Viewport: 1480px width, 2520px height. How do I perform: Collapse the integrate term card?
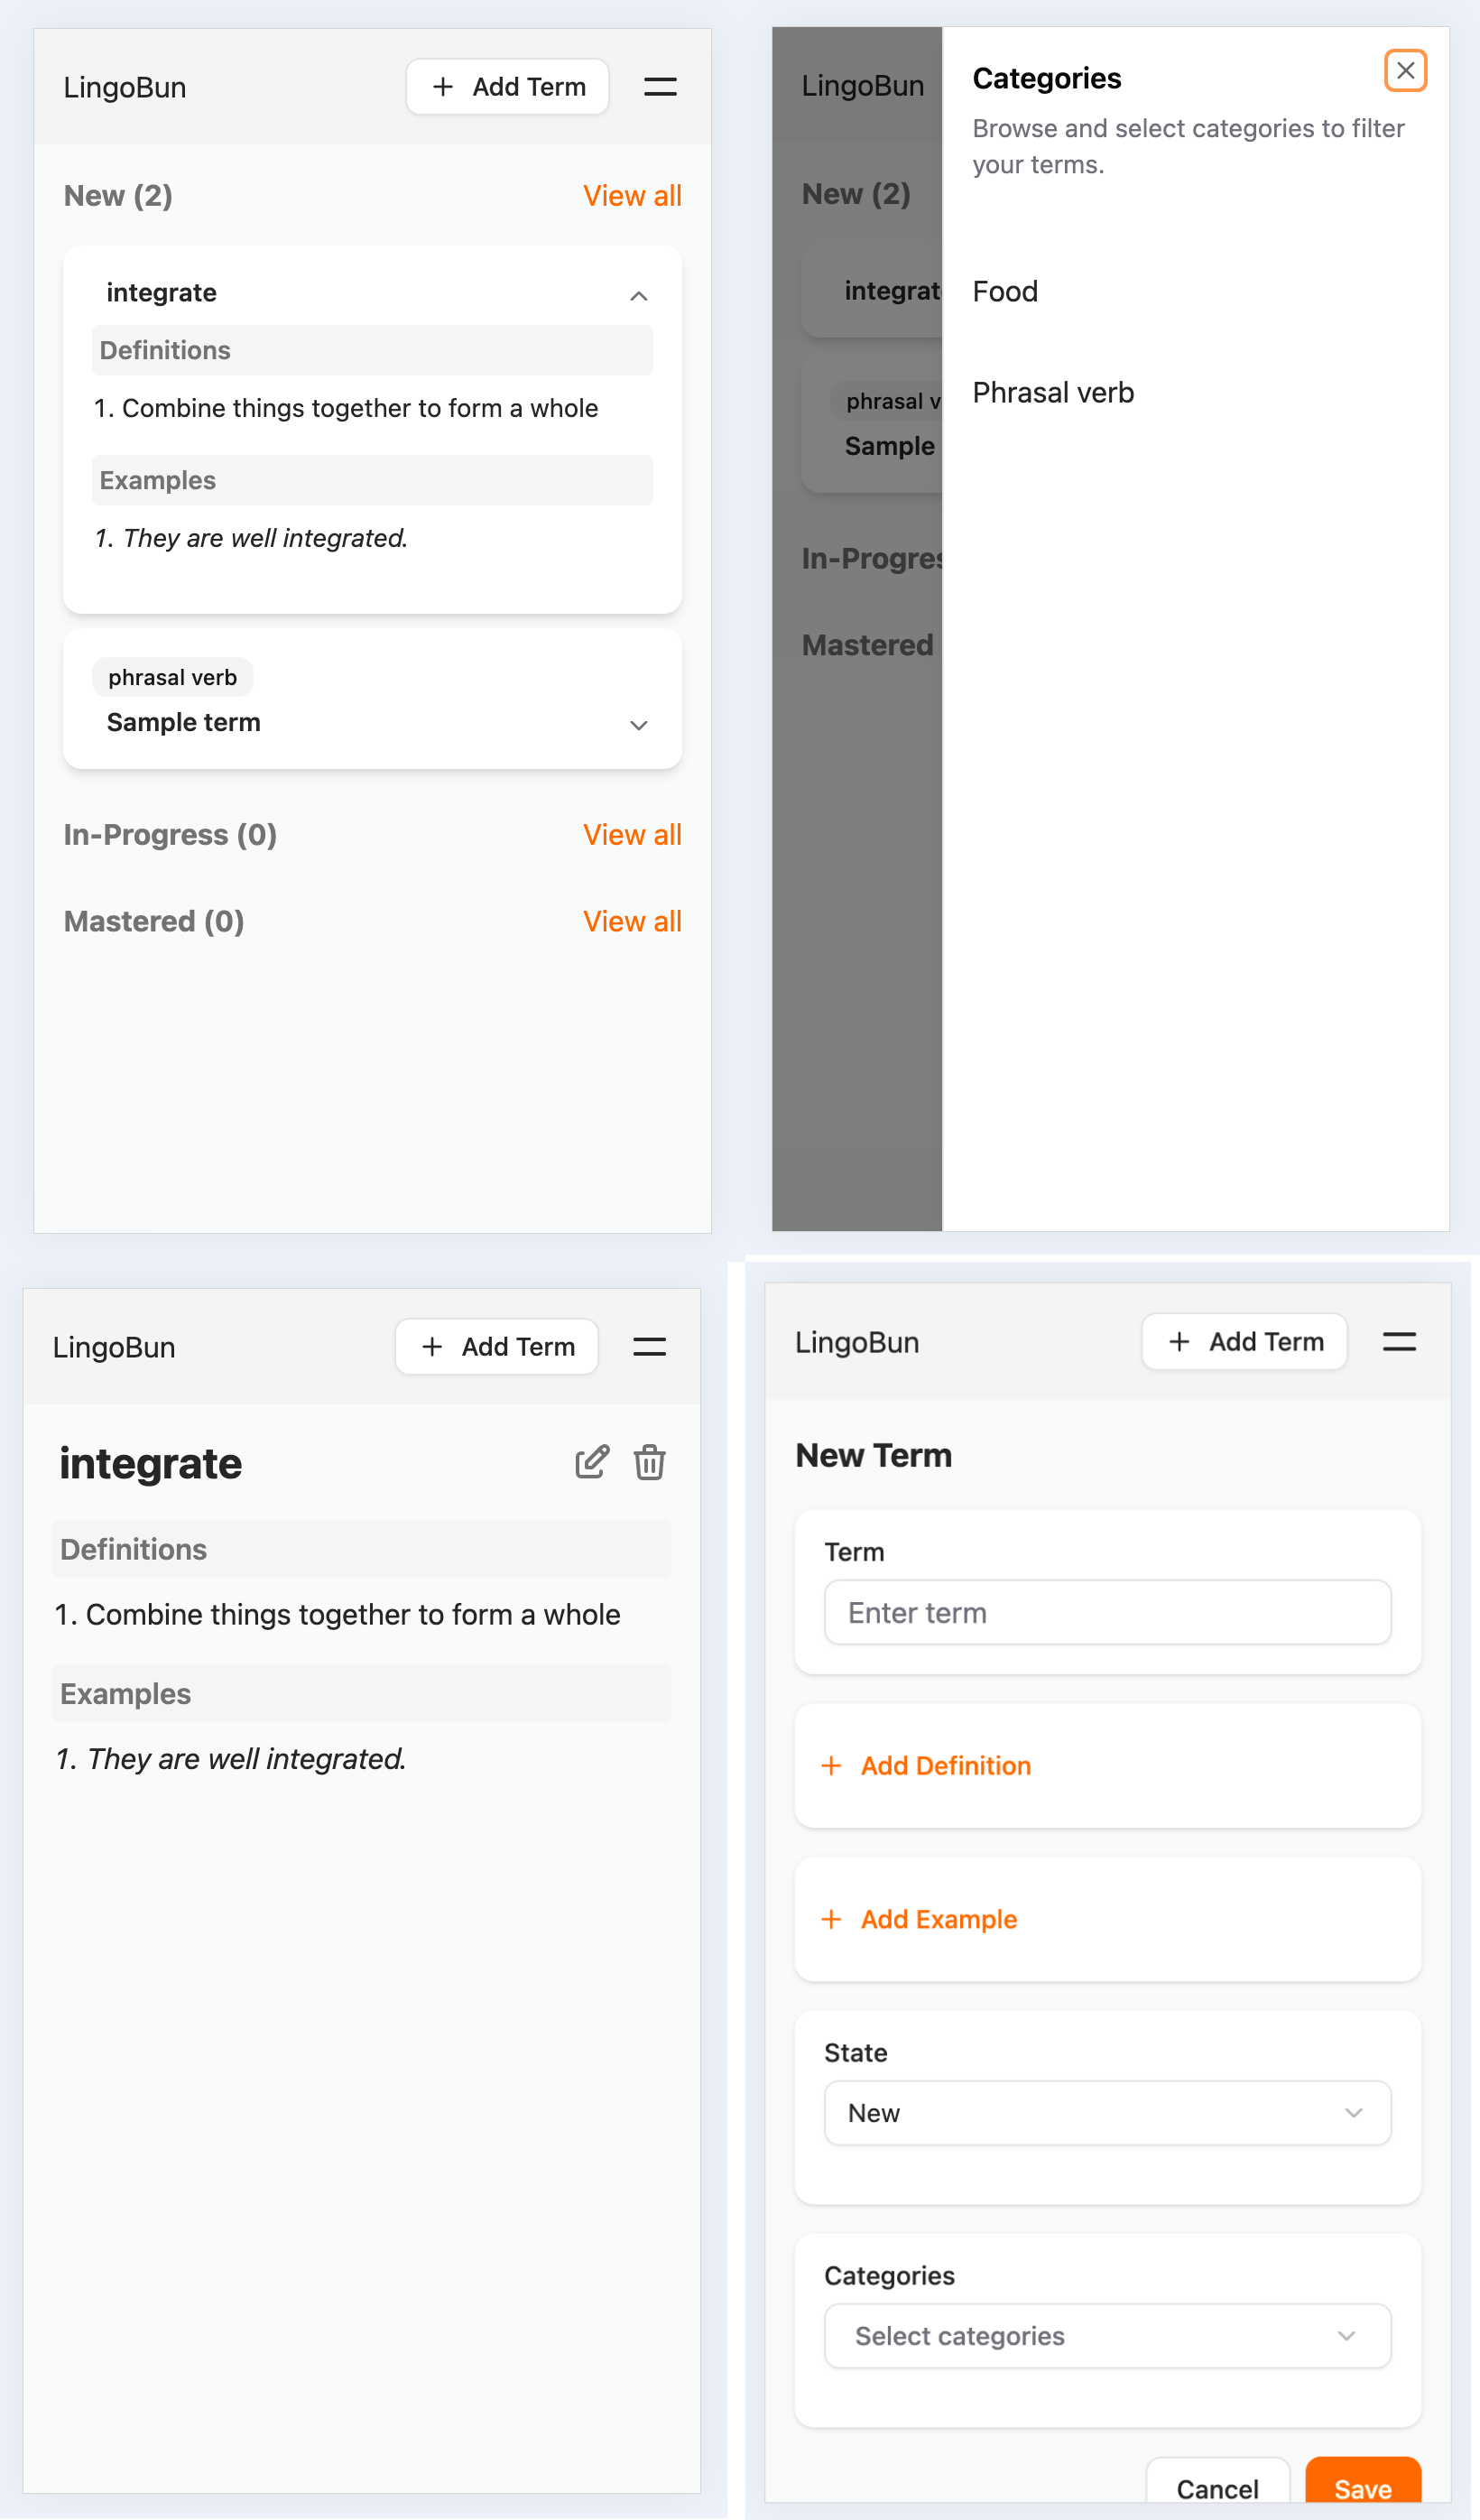[x=638, y=296]
